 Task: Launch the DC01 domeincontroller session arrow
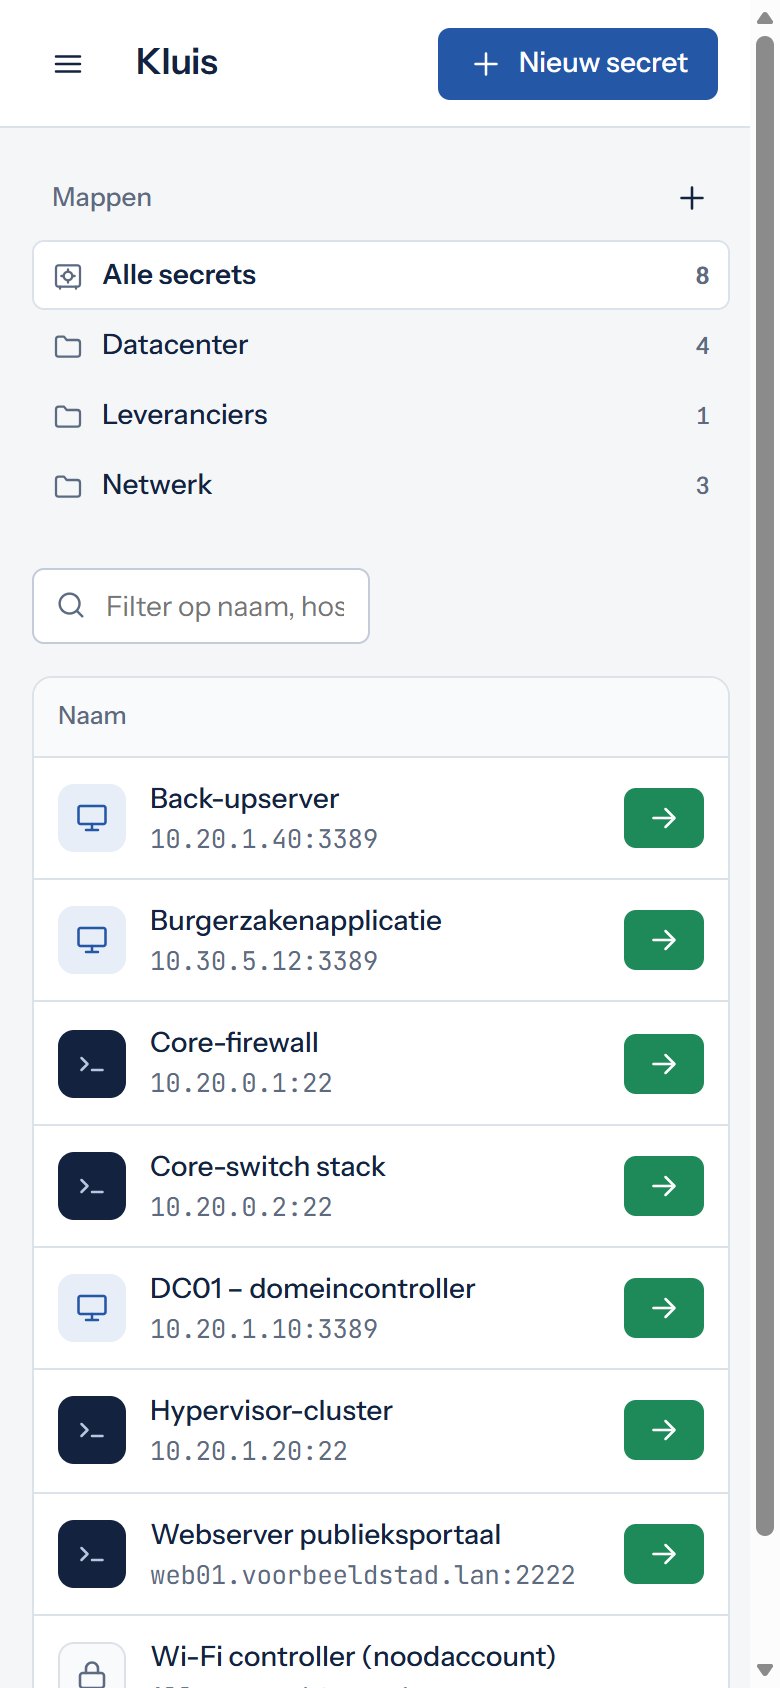[x=664, y=1308]
